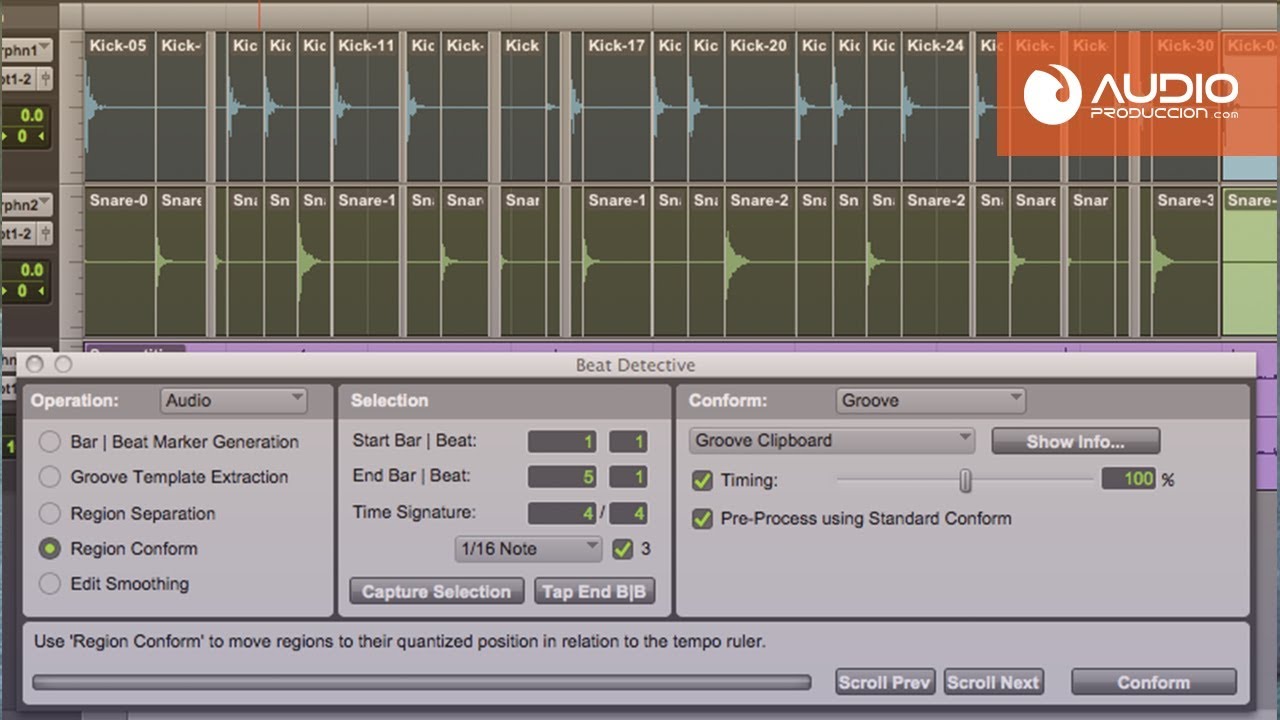Select the Kick-24 clip

[x=938, y=107]
